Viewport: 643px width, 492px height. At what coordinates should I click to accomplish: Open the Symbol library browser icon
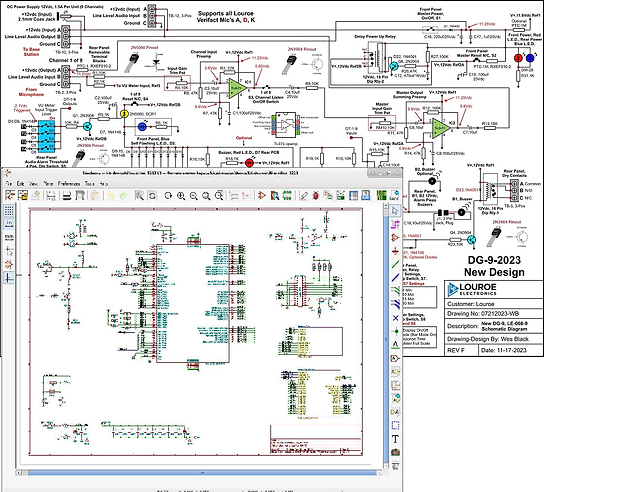click(x=274, y=195)
